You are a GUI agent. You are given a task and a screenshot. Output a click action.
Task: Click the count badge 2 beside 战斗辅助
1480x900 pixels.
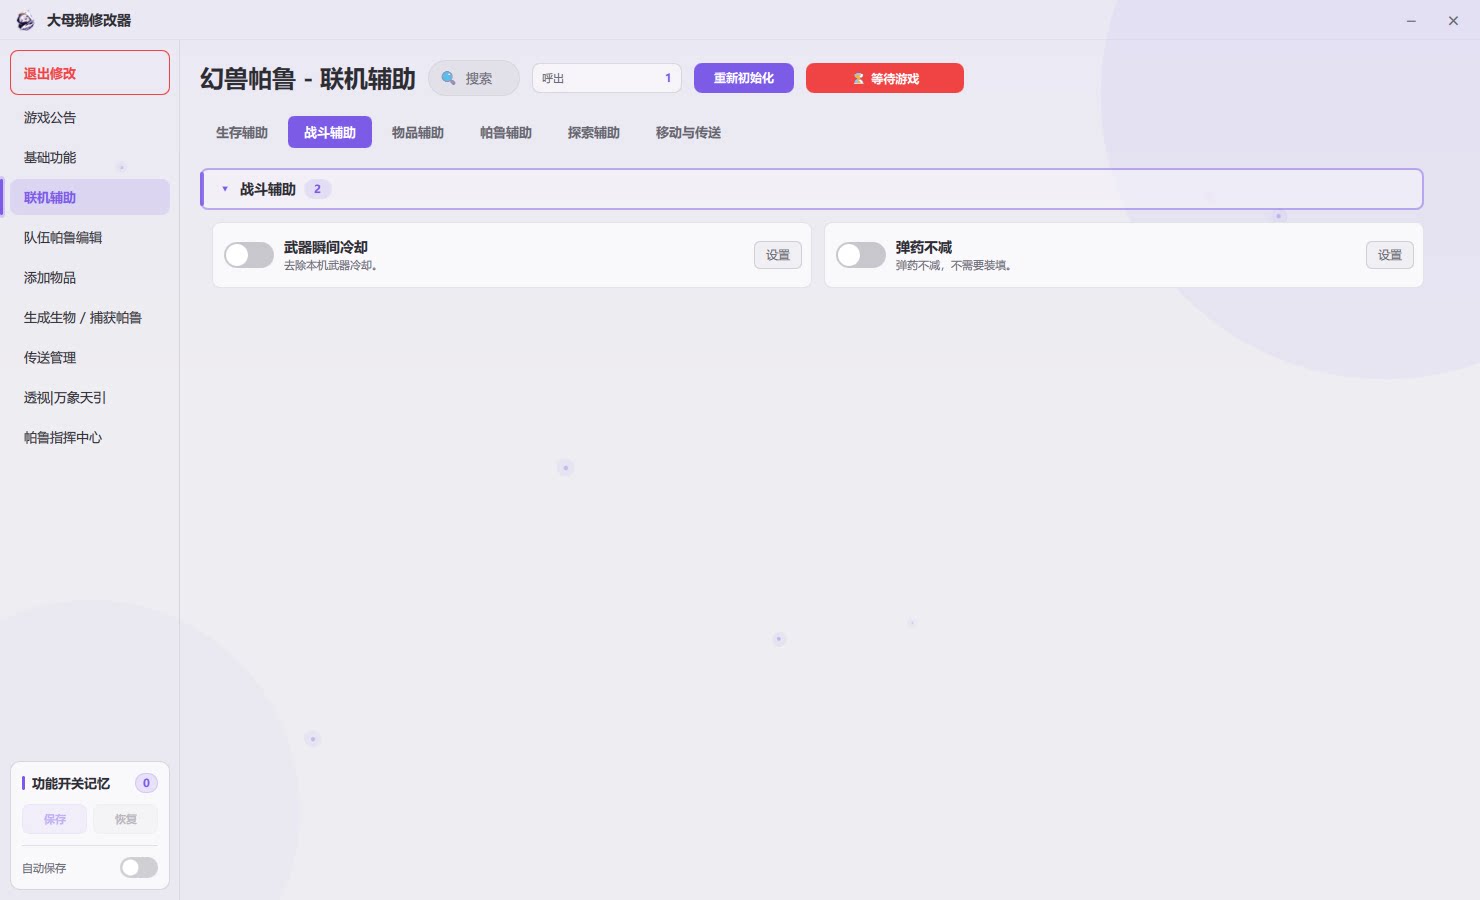point(318,189)
